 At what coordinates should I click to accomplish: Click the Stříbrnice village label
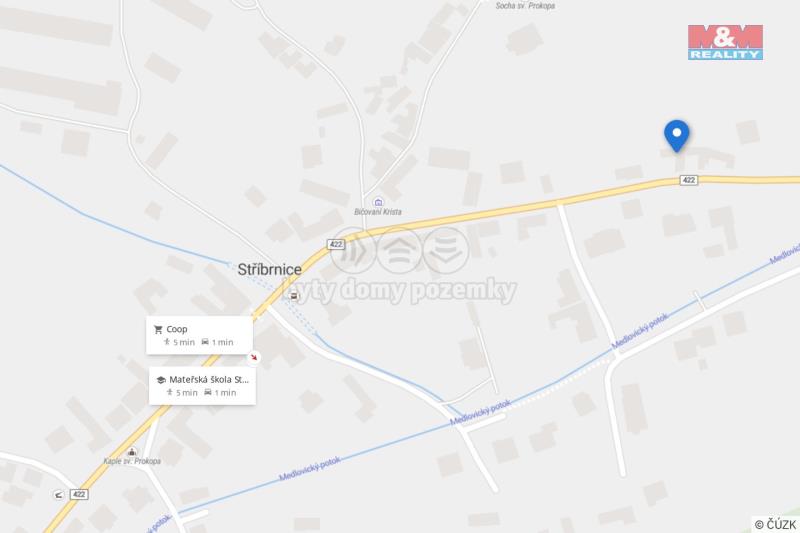pos(269,269)
